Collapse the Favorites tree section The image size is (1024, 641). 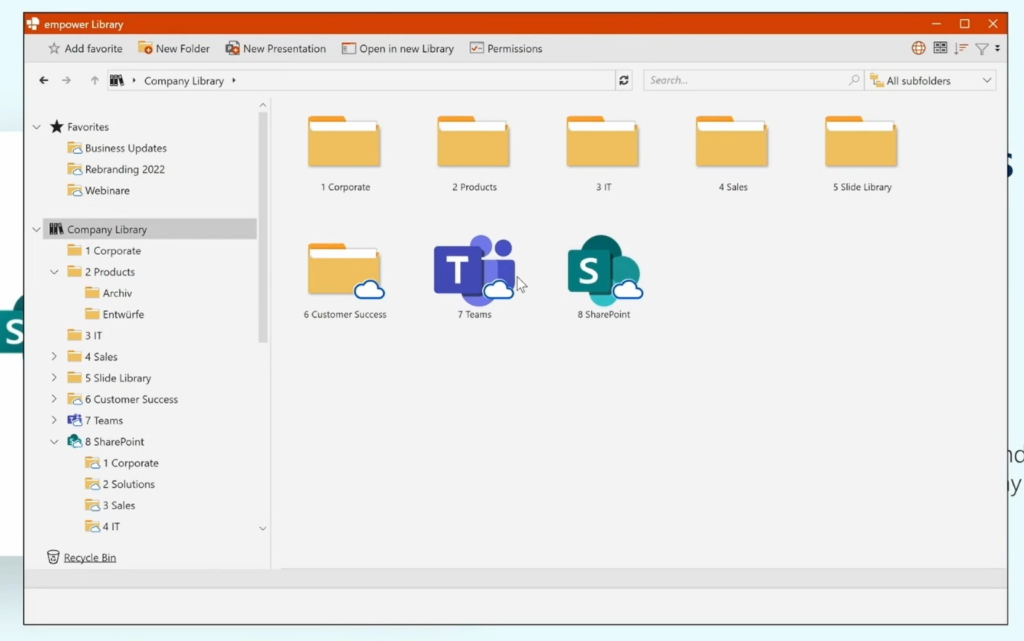37,127
